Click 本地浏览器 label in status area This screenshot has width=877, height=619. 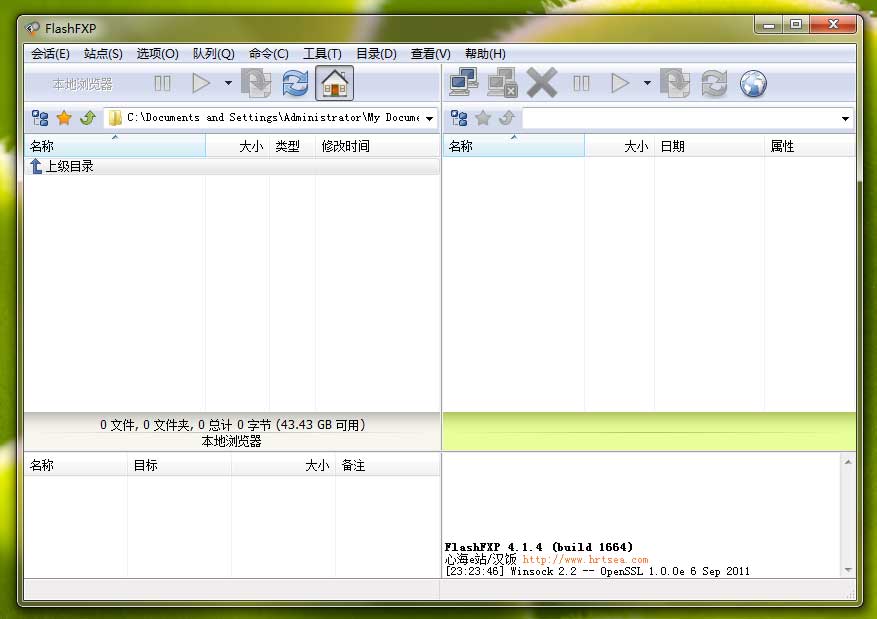click(232, 441)
